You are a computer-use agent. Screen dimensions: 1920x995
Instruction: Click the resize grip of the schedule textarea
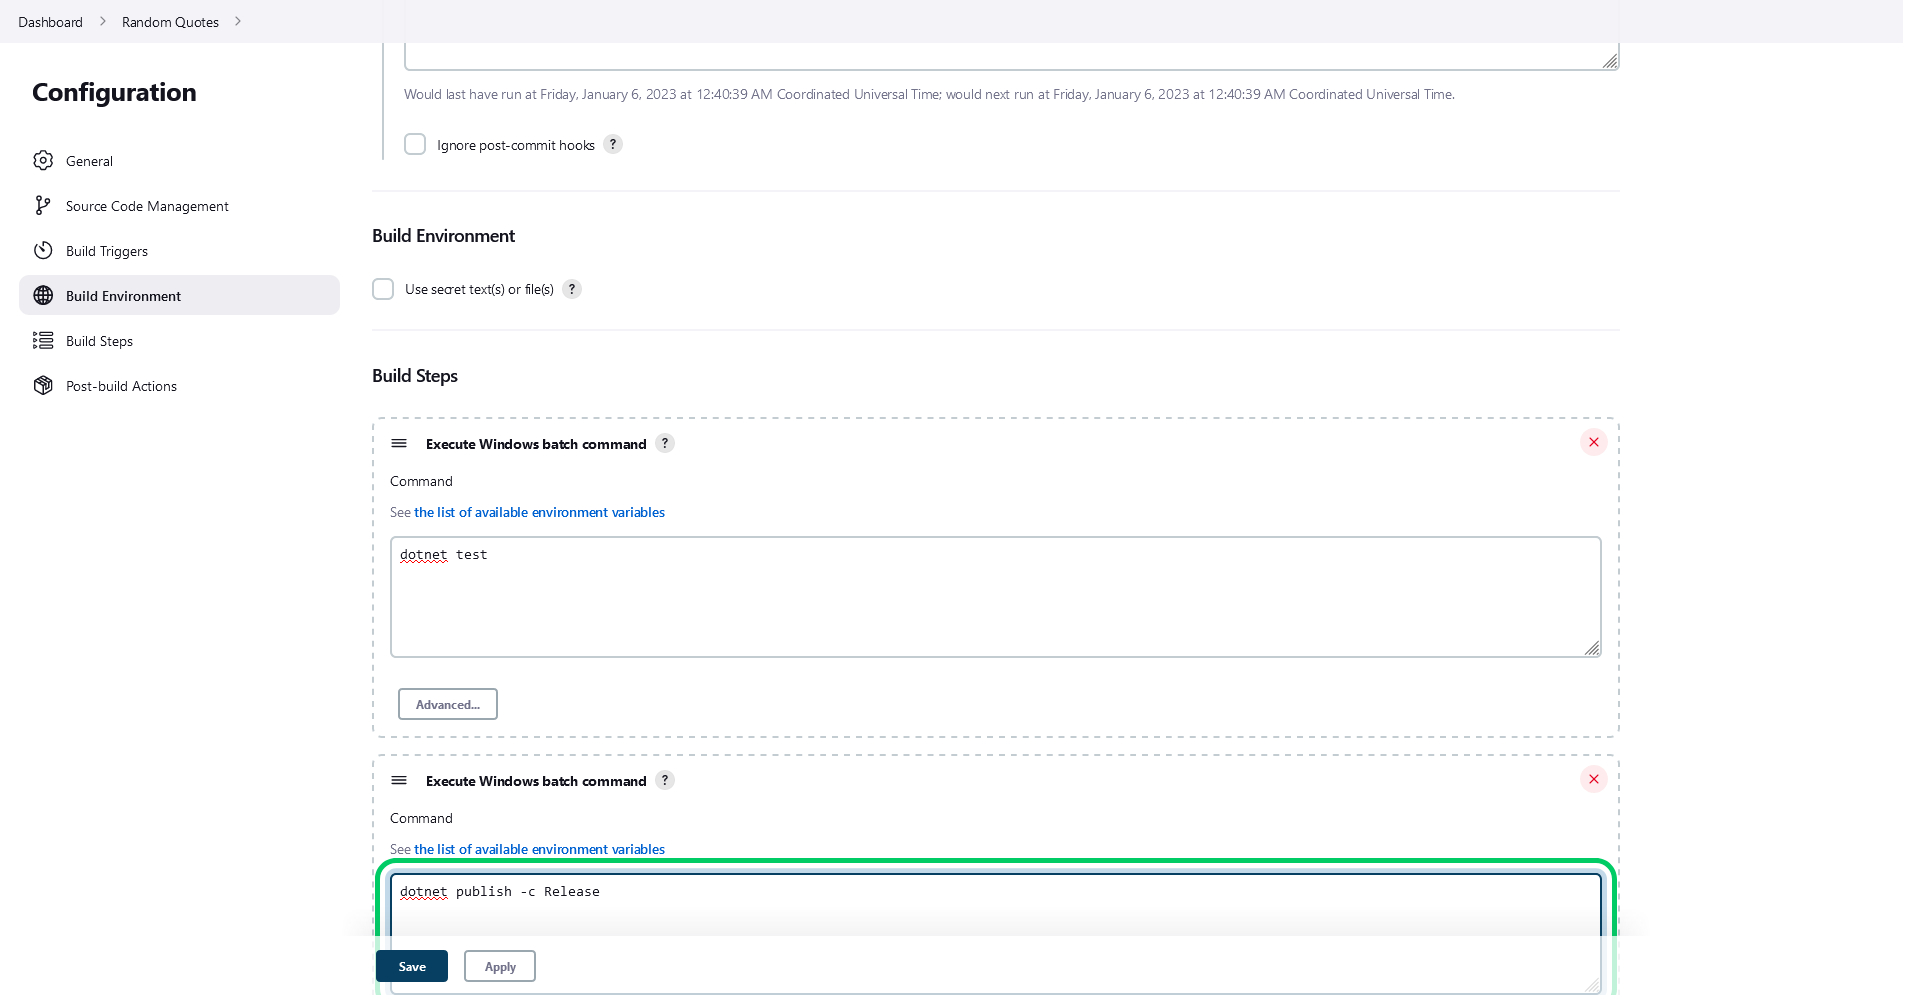coord(1610,61)
